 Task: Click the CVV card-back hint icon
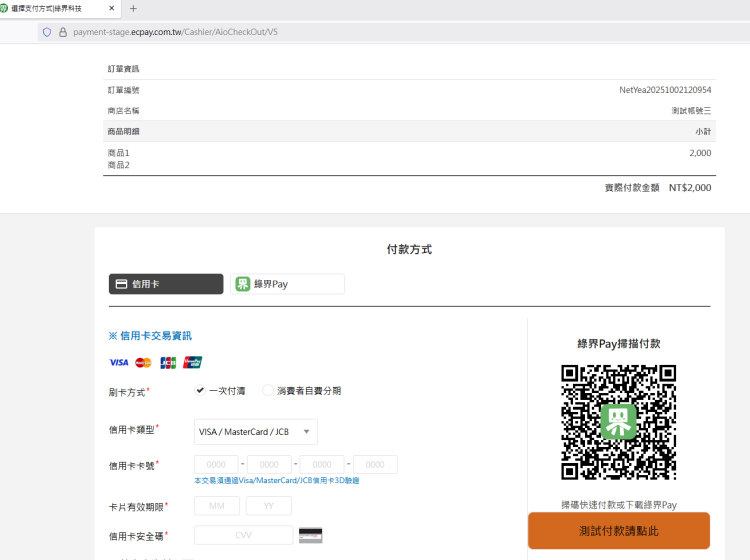click(310, 535)
